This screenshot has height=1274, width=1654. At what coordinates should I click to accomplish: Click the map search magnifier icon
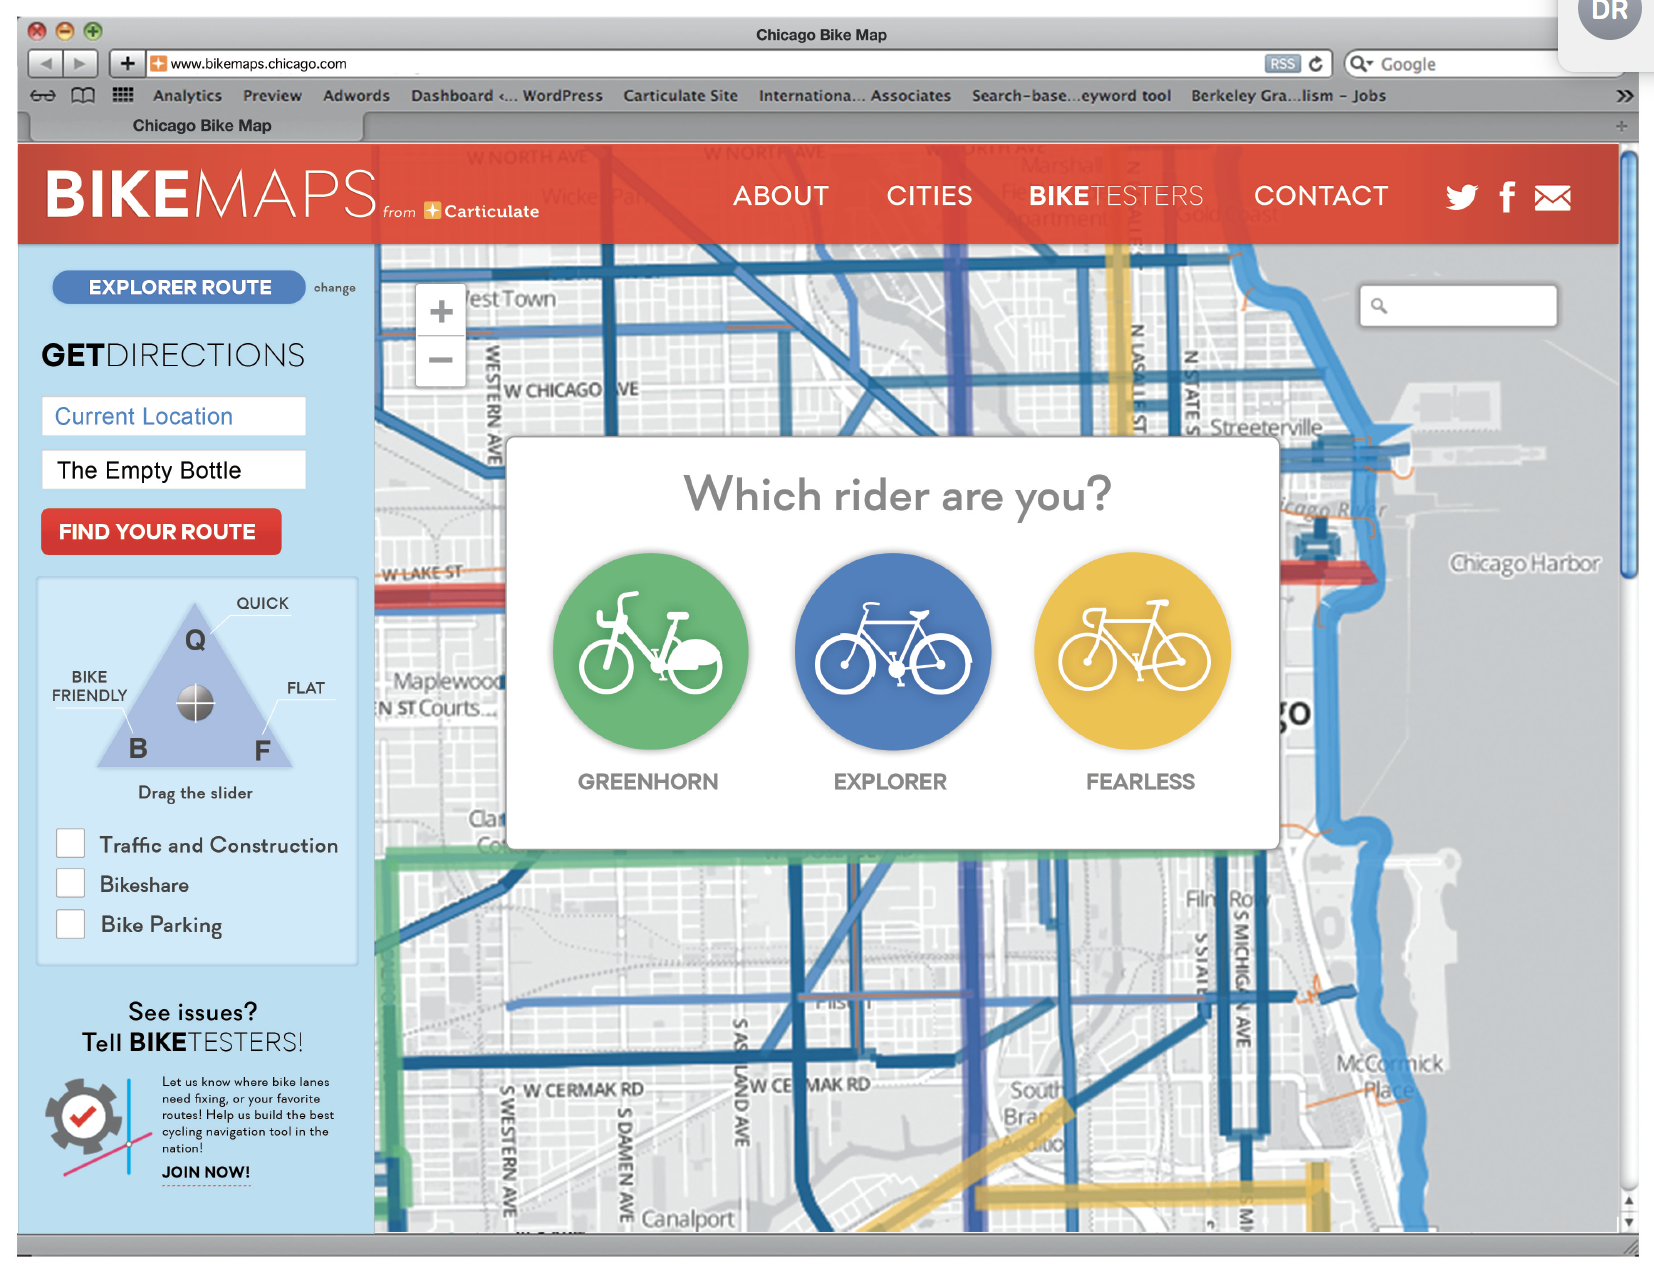tap(1379, 306)
